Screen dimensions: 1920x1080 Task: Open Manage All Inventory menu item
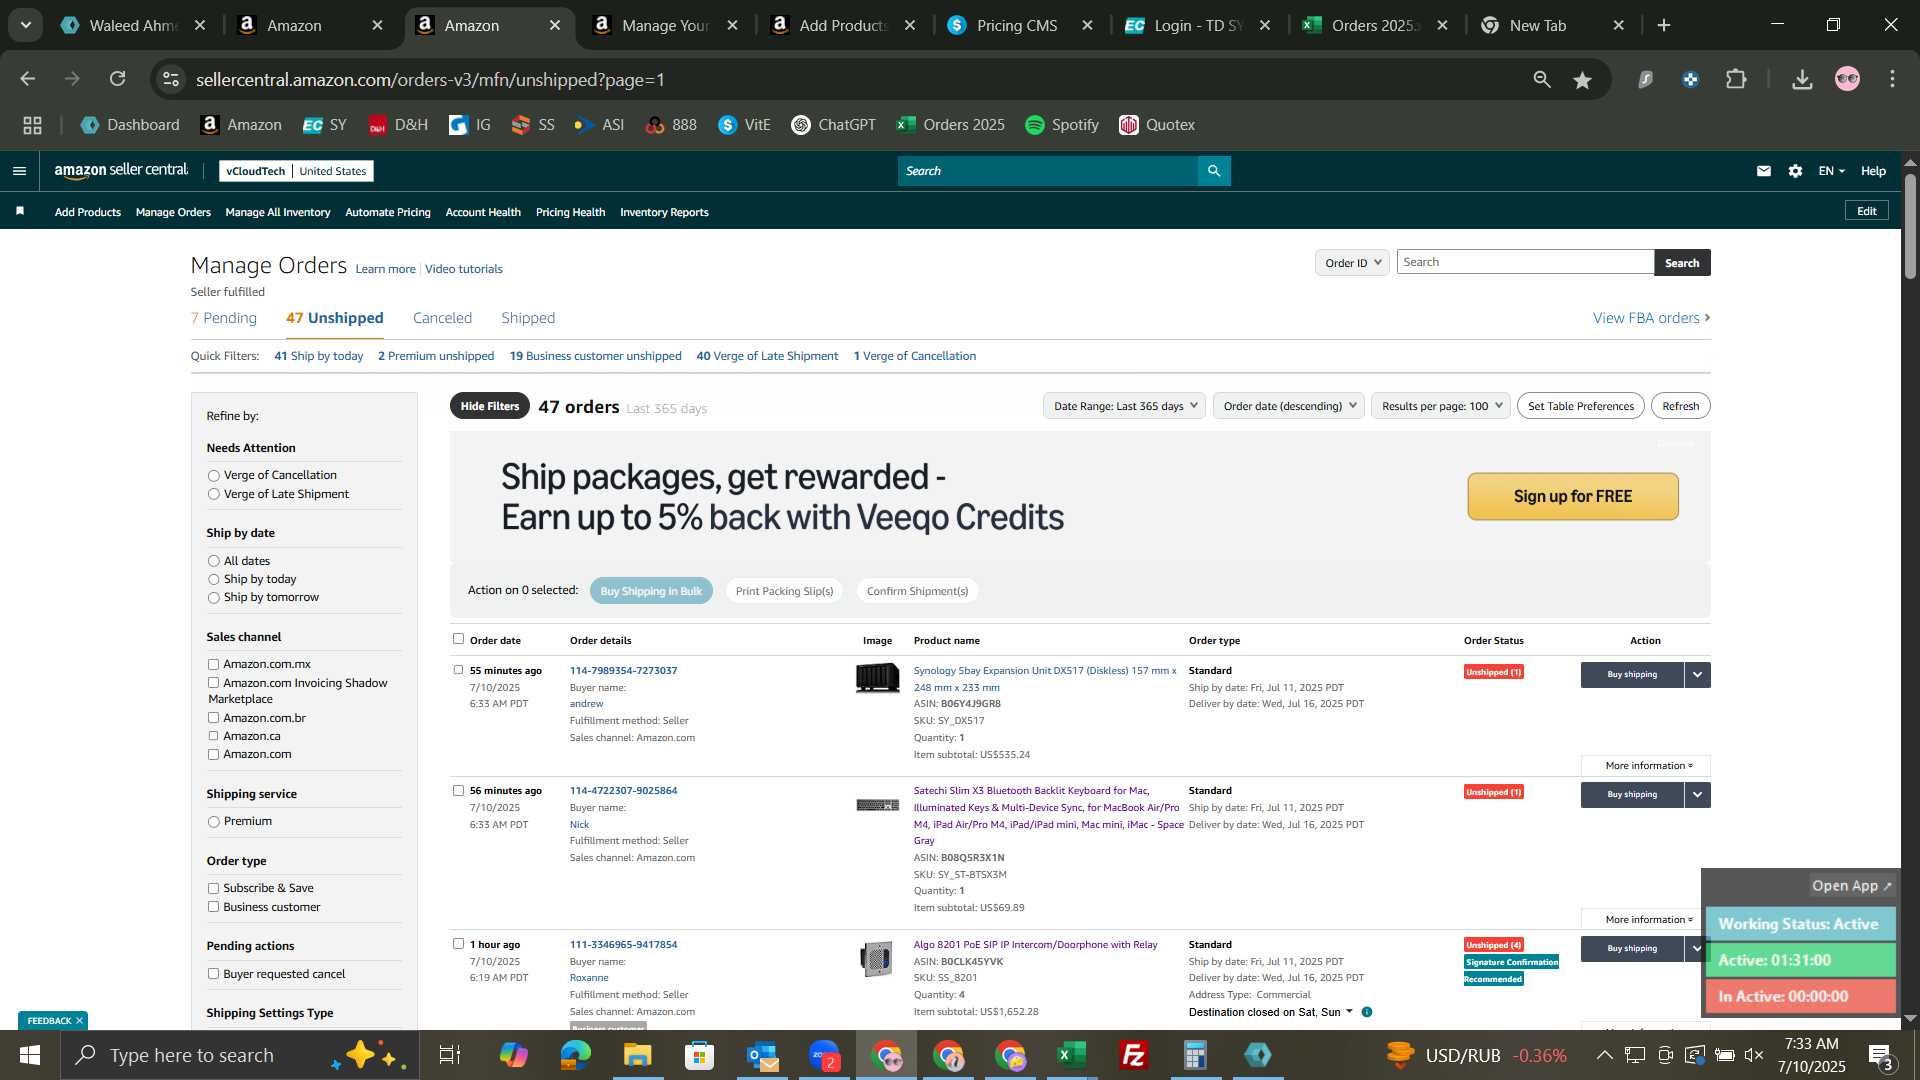(x=278, y=212)
